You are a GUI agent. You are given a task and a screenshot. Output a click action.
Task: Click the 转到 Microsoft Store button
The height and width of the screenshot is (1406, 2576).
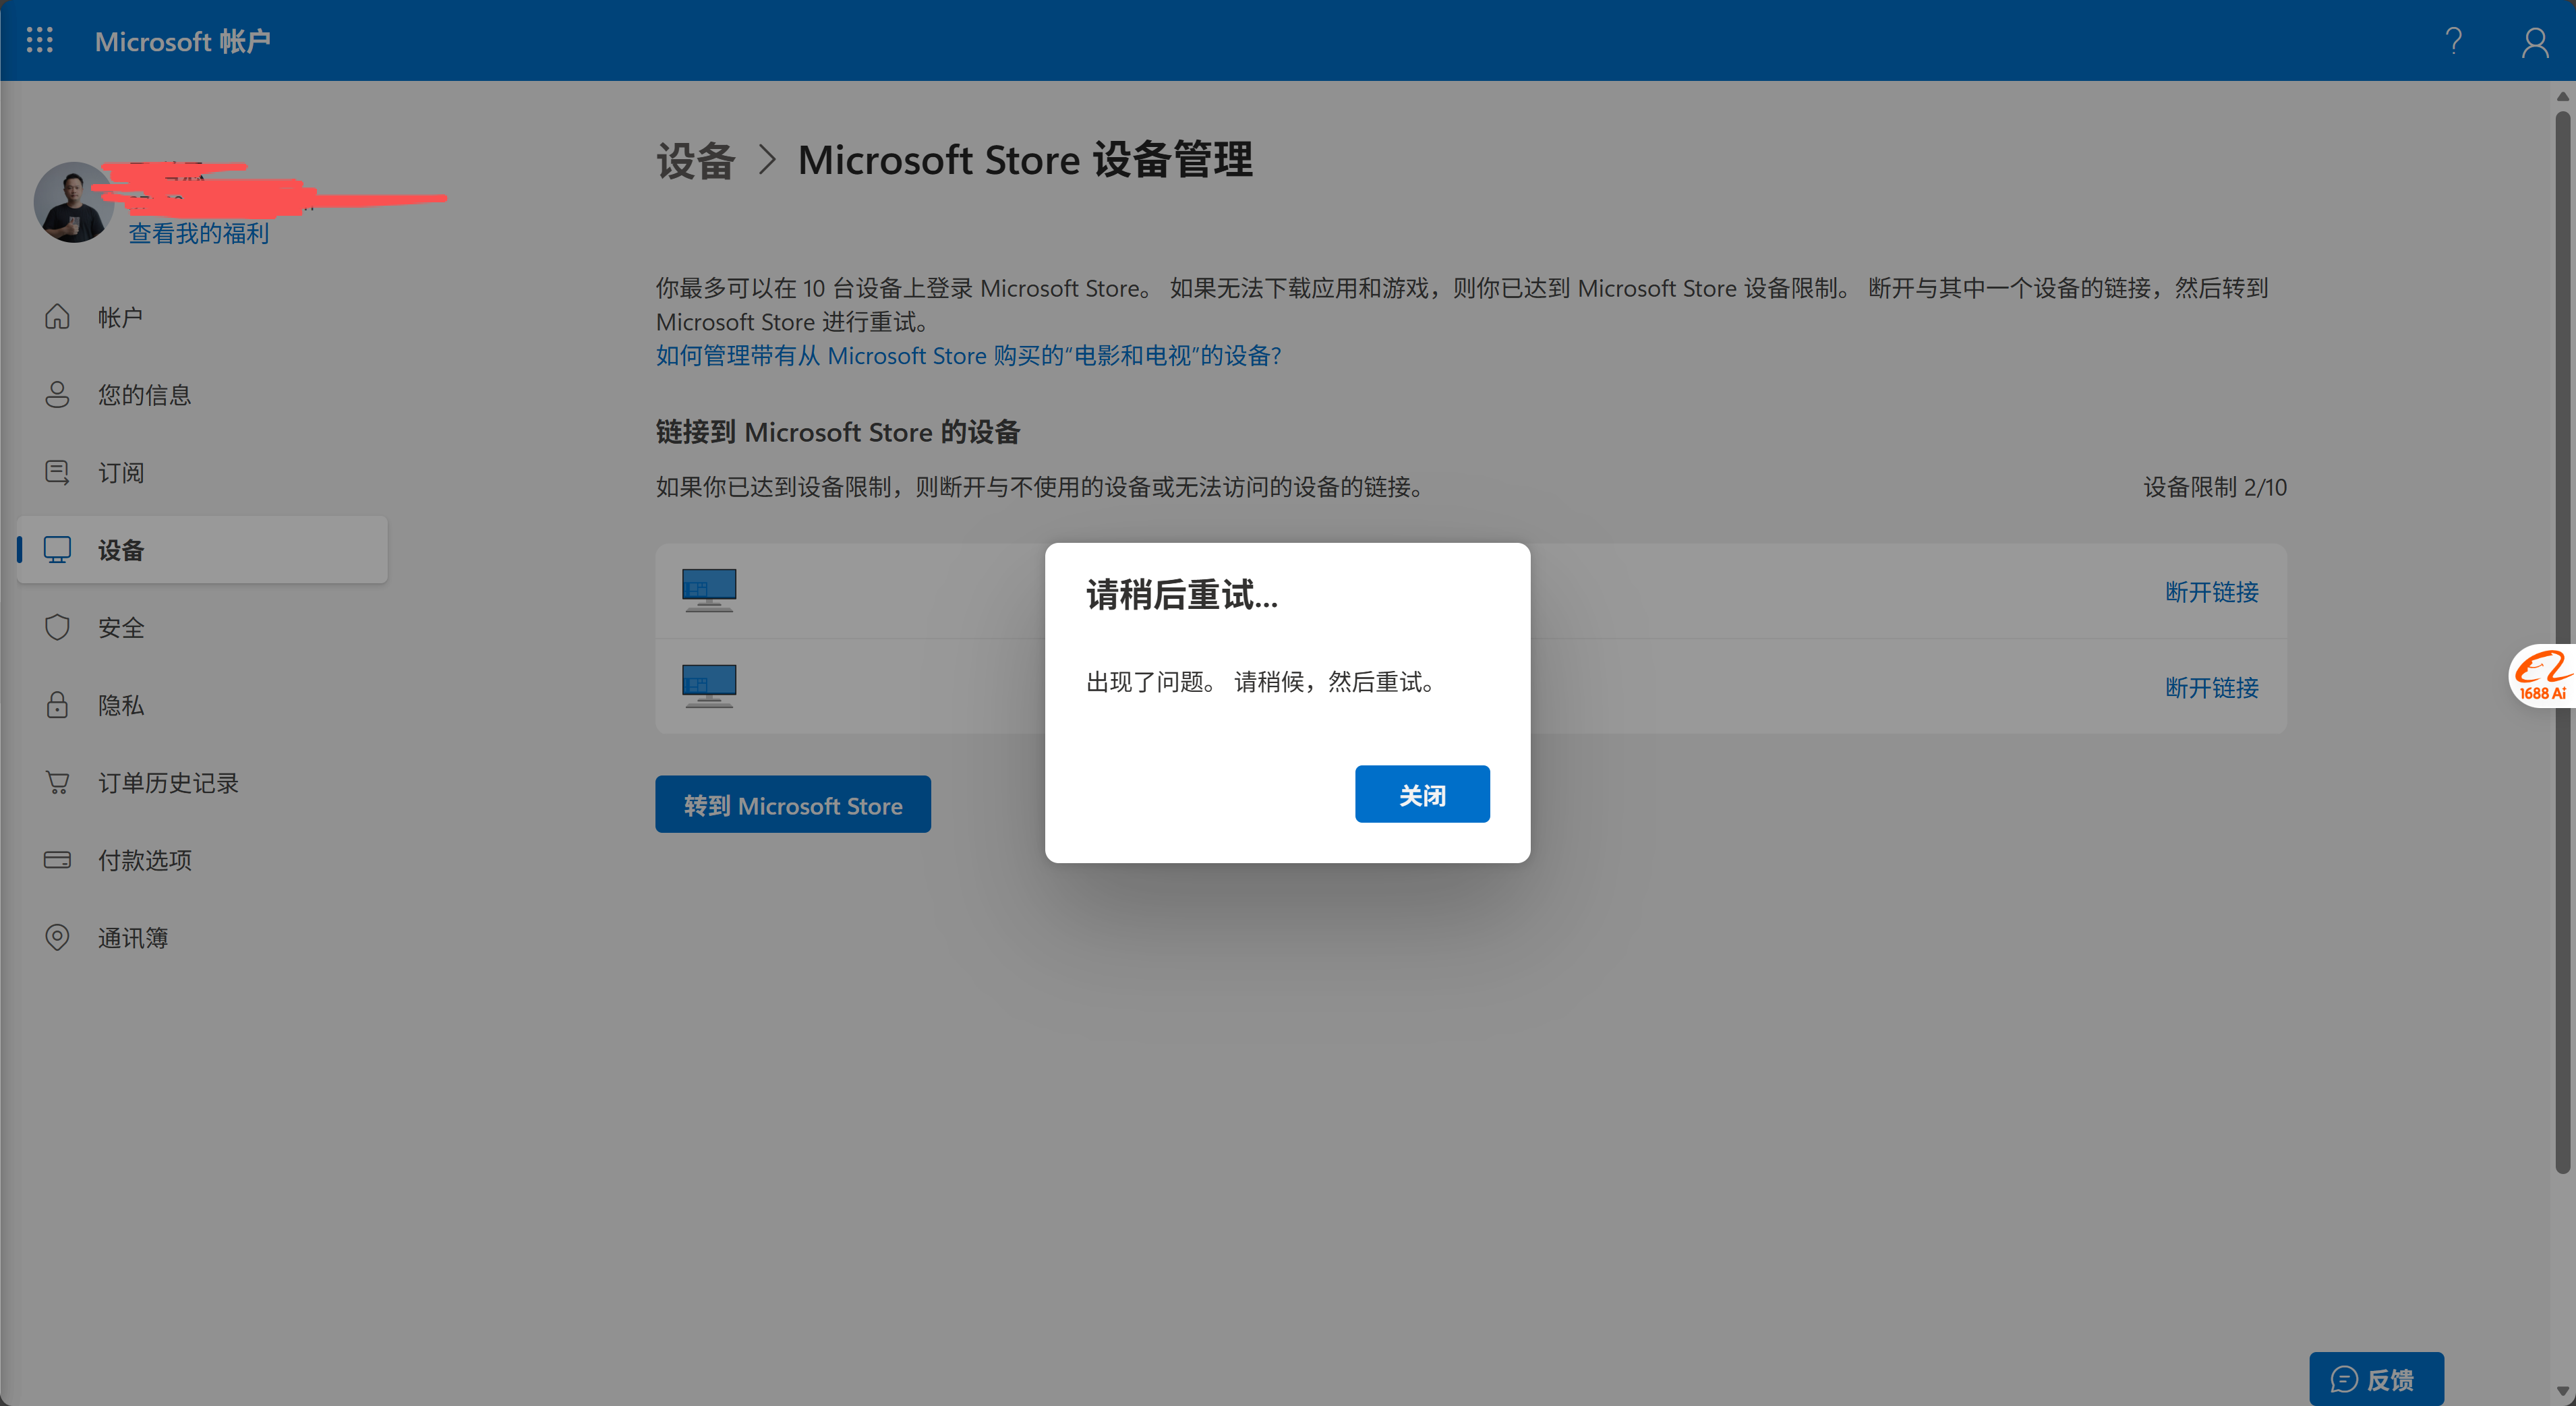point(793,804)
